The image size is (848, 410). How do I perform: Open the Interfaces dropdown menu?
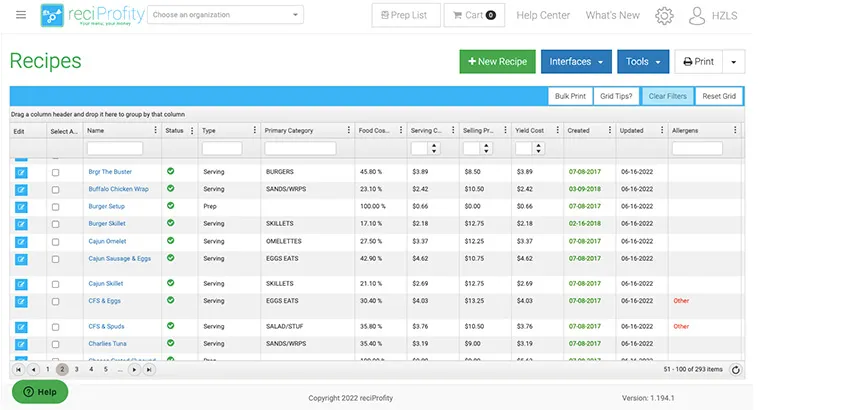(576, 62)
